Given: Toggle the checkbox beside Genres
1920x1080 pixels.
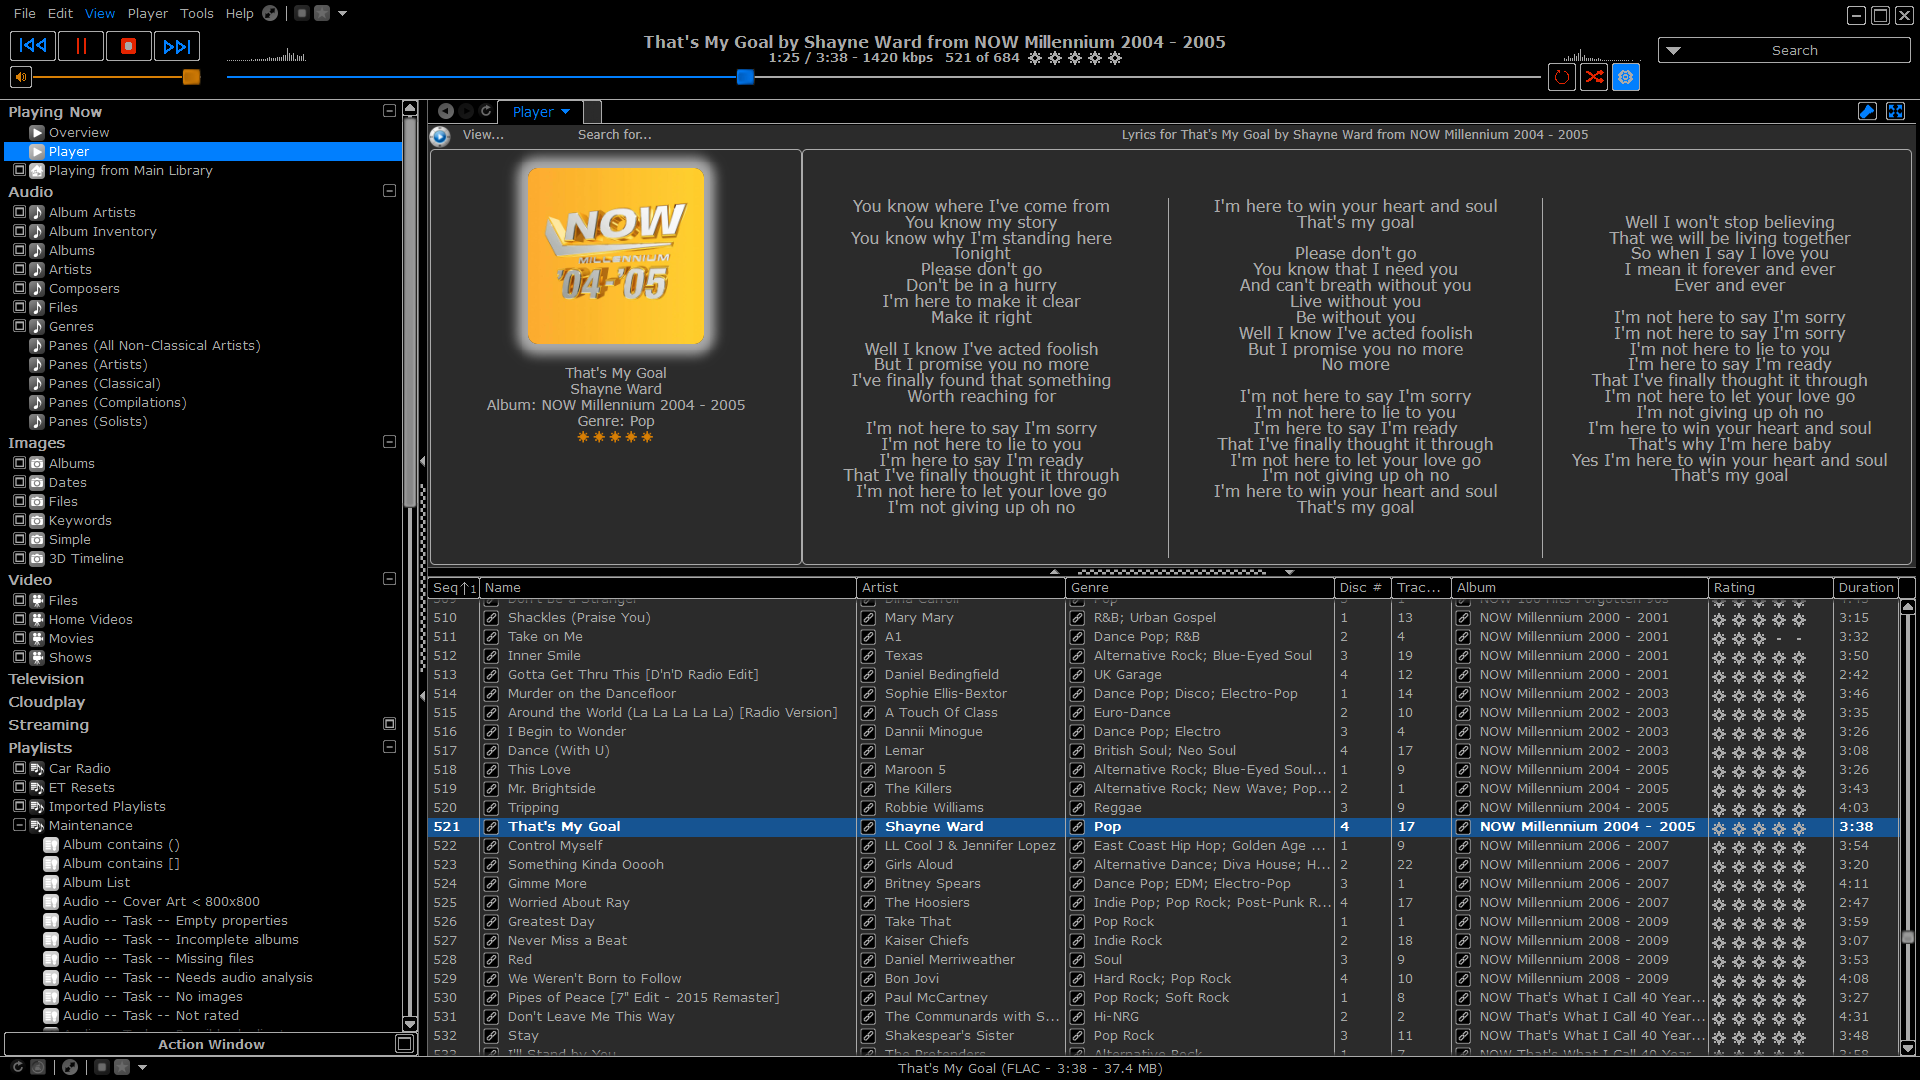Looking at the screenshot, I should 19,326.
